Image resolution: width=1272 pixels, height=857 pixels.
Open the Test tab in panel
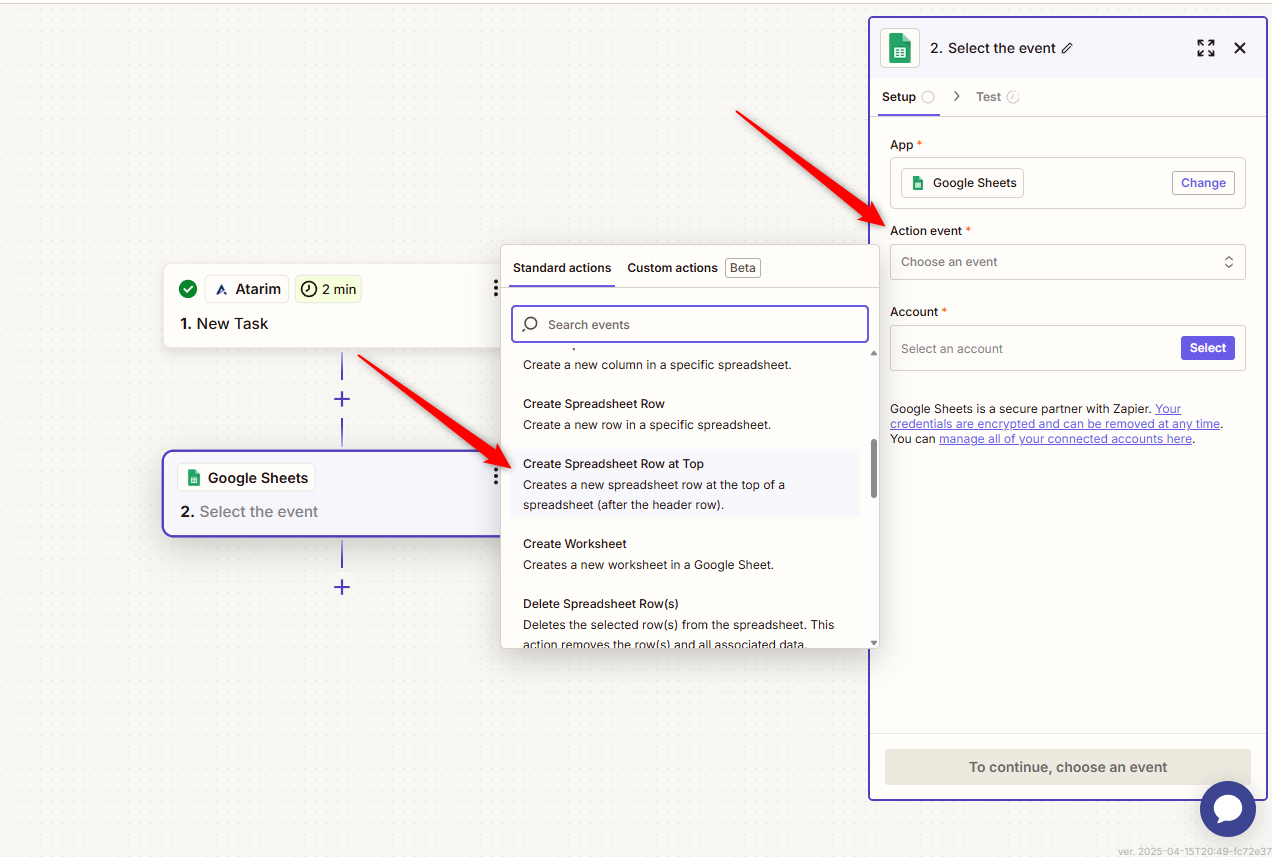point(988,97)
